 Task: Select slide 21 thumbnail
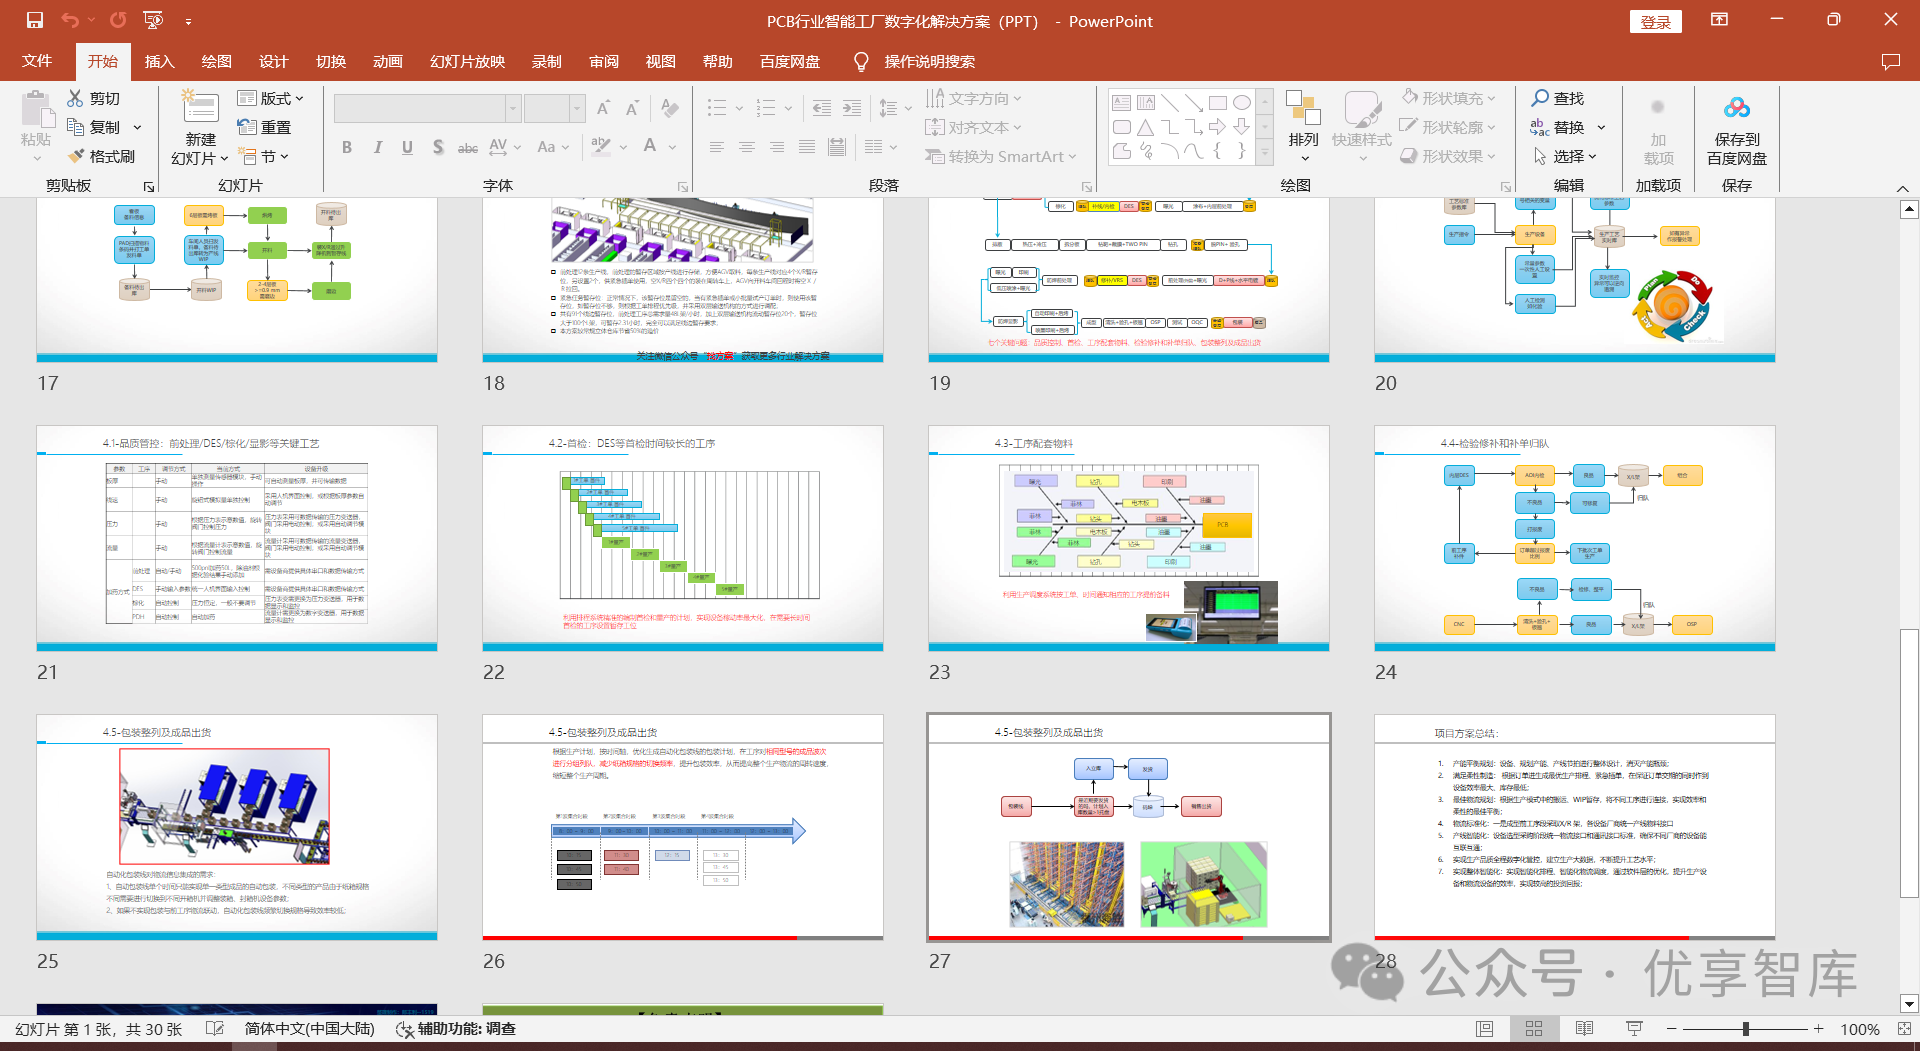(237, 539)
